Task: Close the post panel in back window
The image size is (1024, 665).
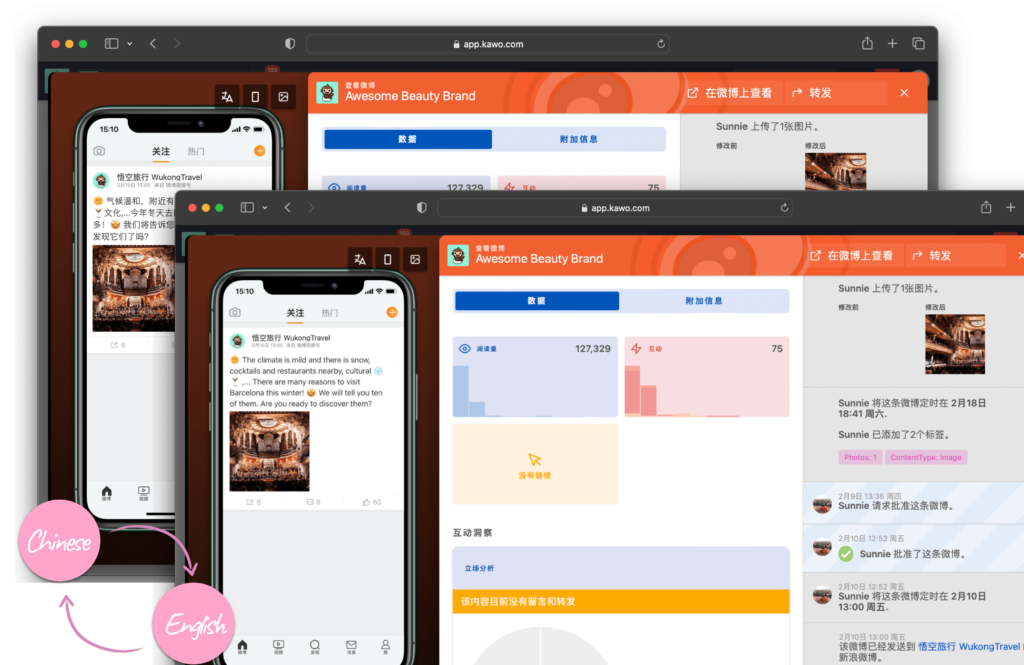Action: [904, 93]
